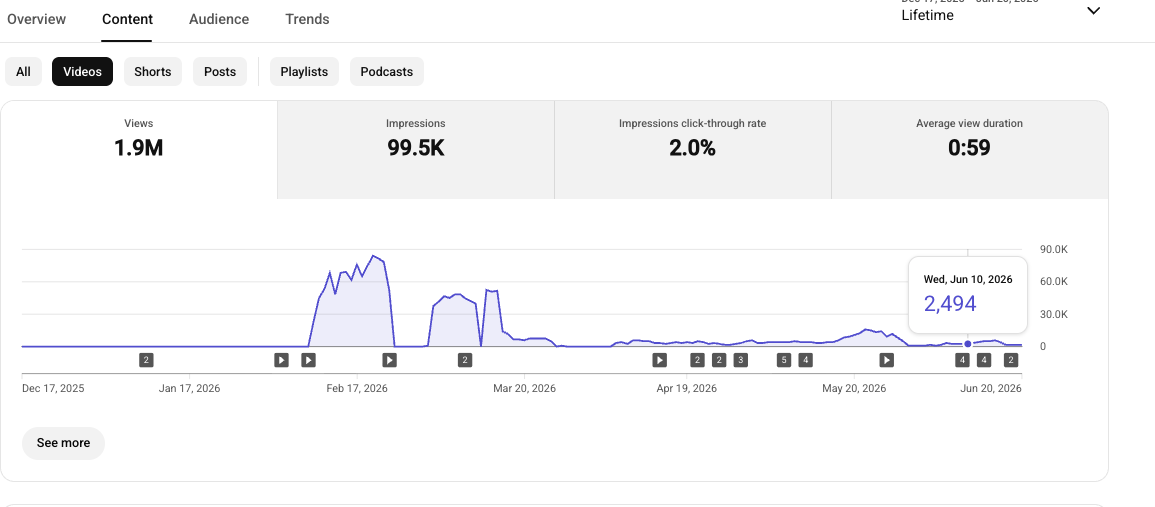
Task: Click the 30.0K y-axis label
Action: click(1053, 314)
